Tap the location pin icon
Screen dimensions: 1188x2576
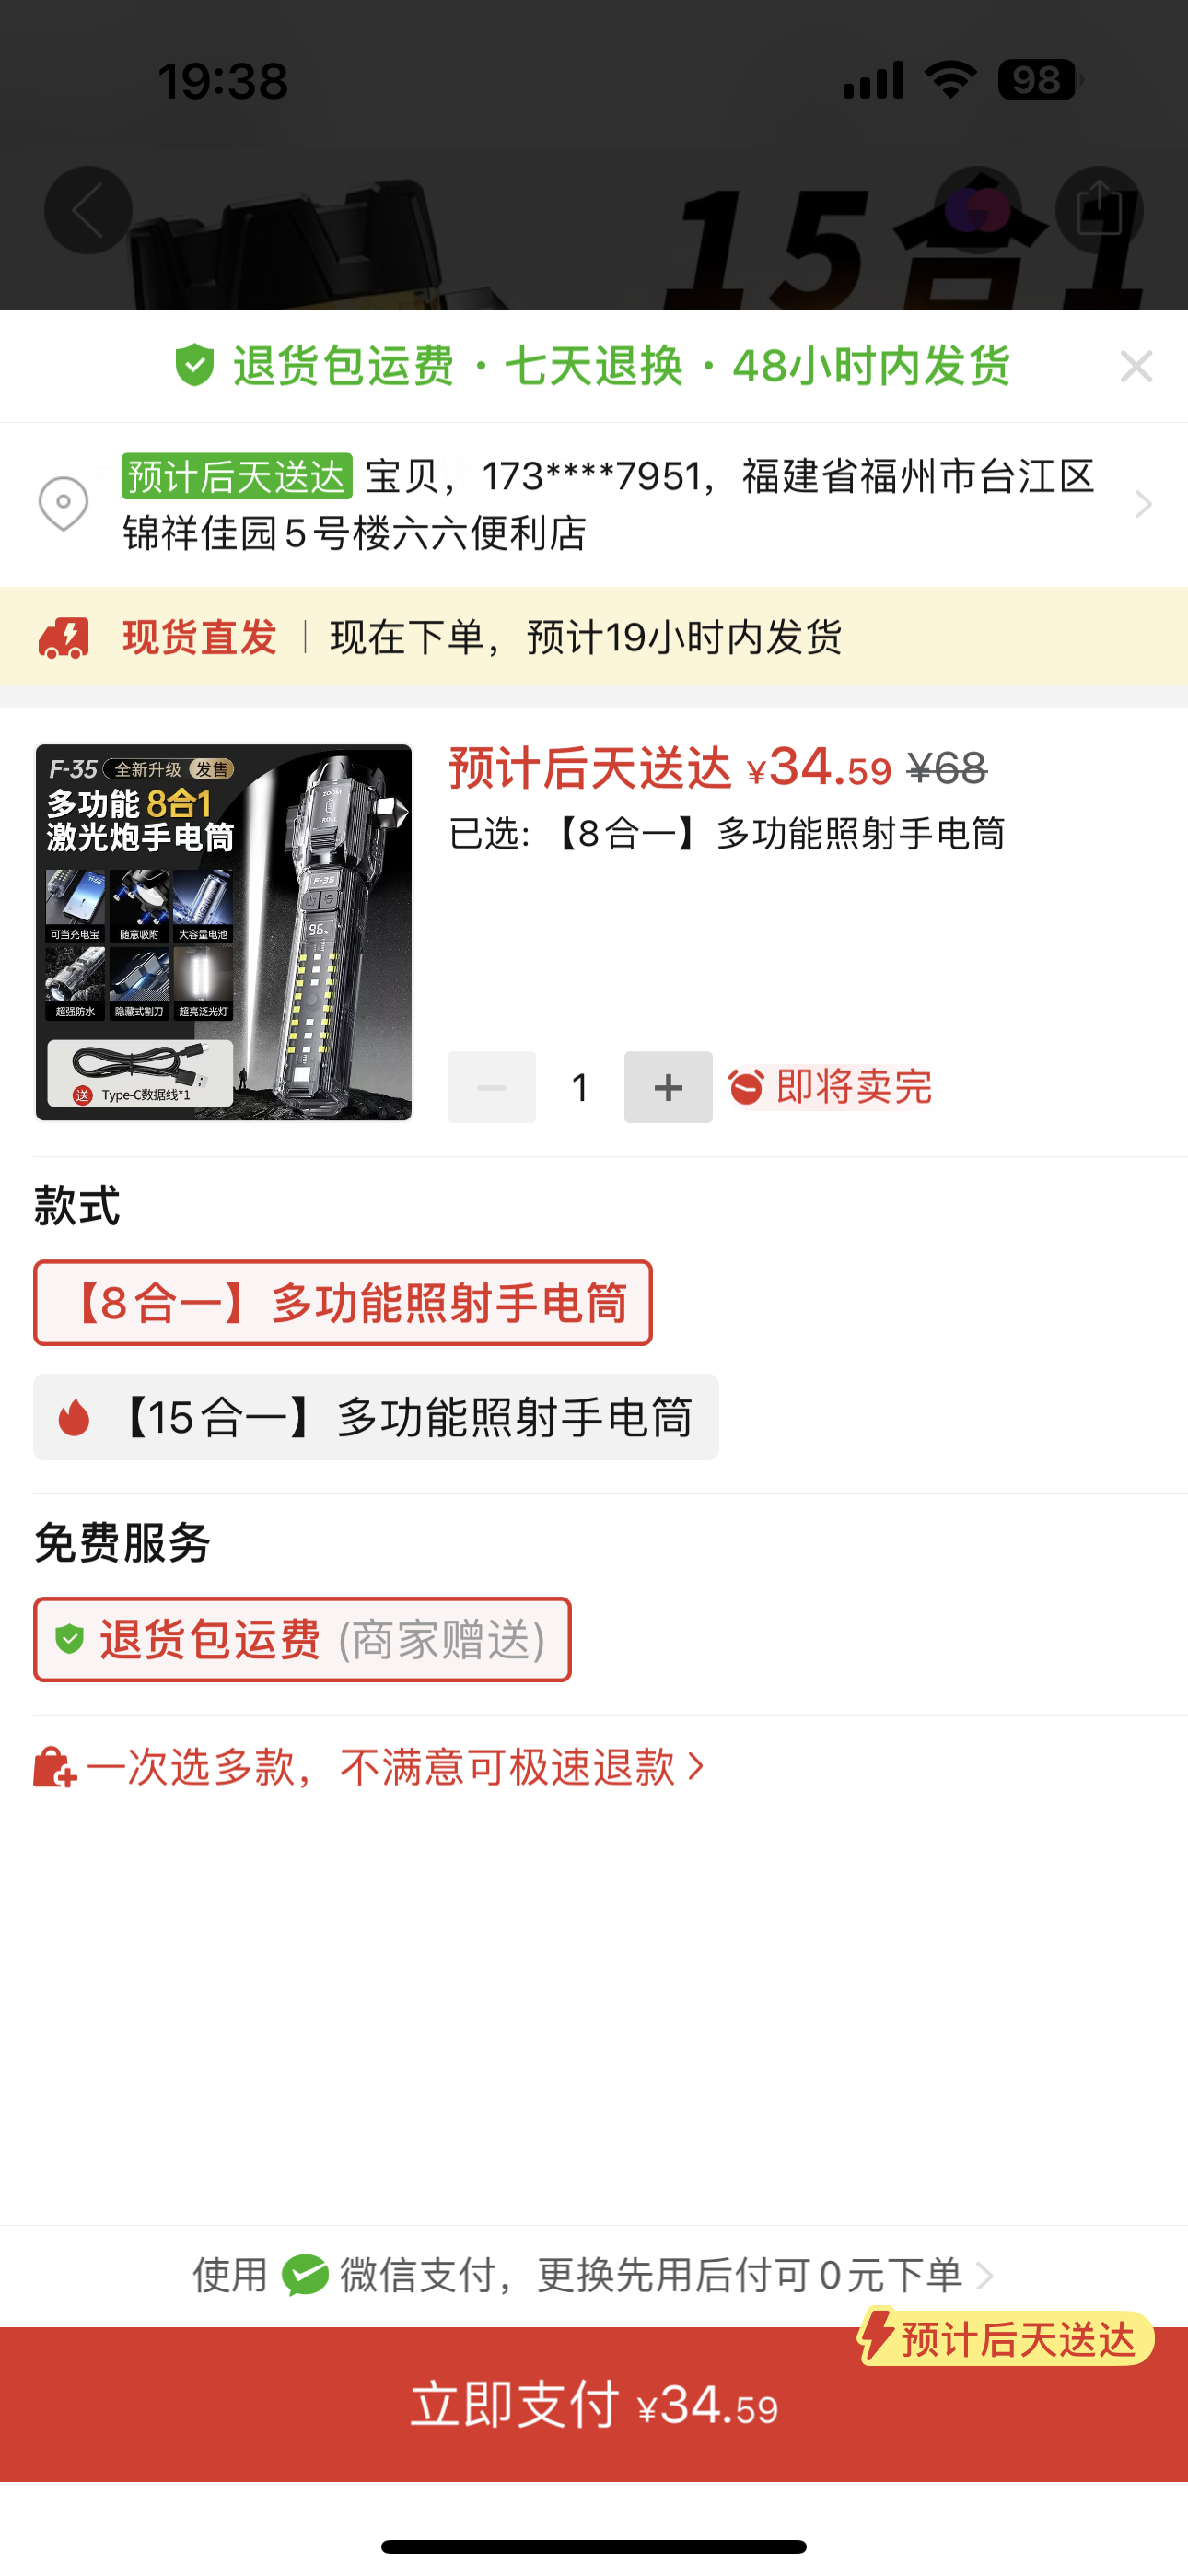click(63, 504)
